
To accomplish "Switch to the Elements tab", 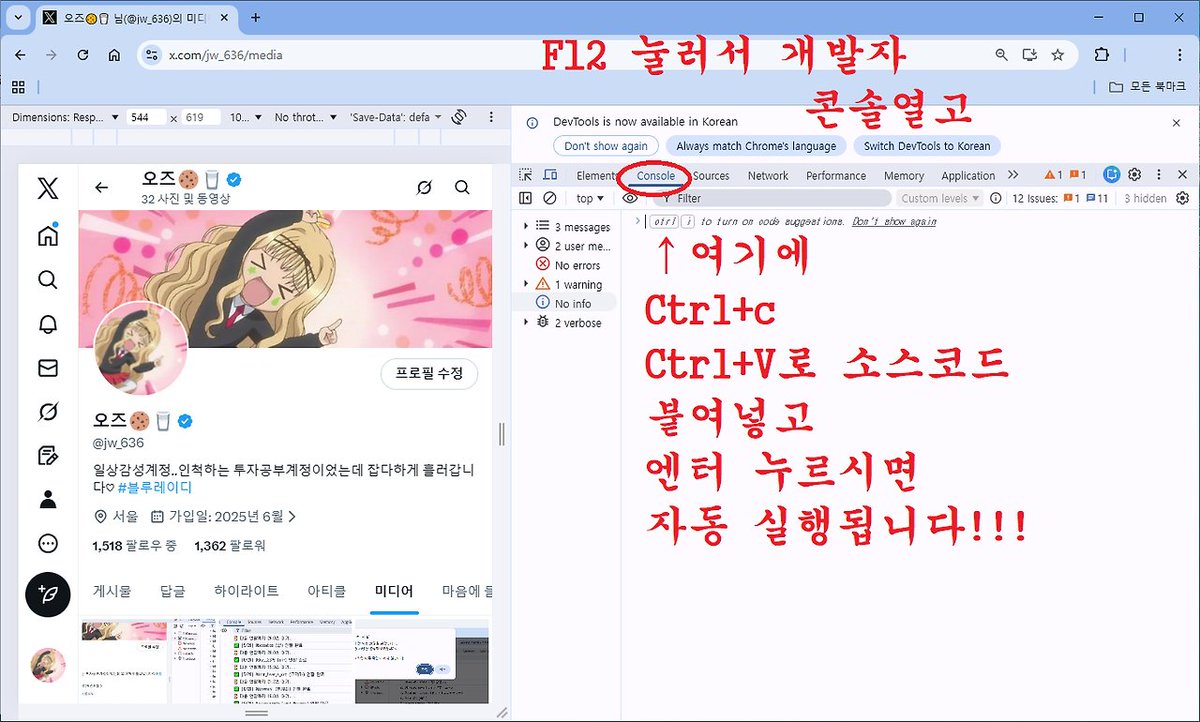I will click(x=595, y=176).
